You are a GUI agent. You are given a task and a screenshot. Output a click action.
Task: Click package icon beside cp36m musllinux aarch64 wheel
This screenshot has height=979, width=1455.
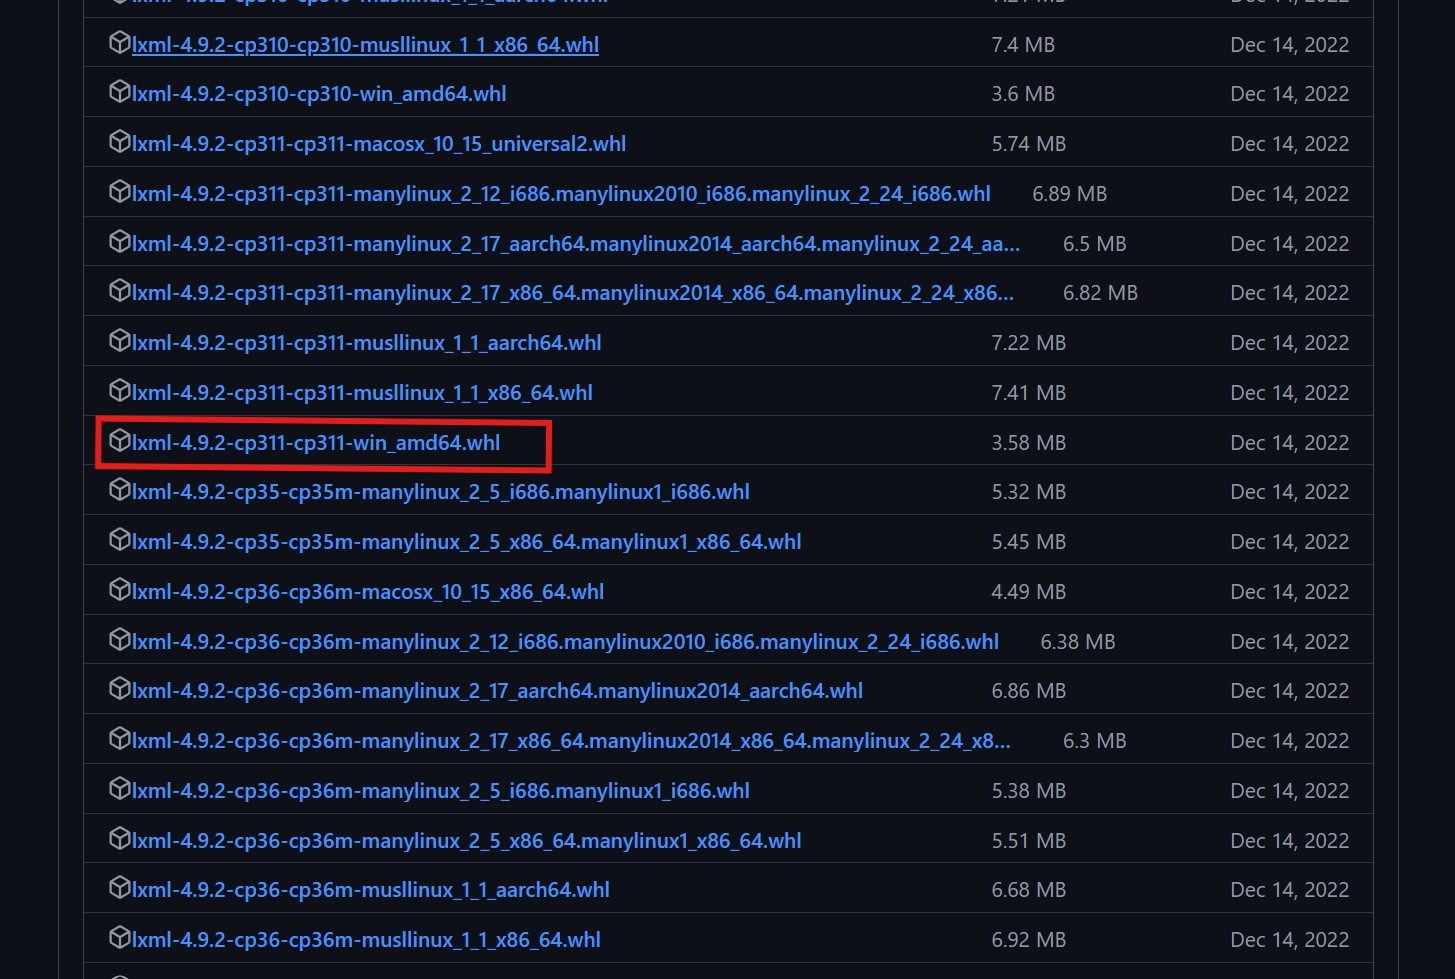pyautogui.click(x=119, y=888)
